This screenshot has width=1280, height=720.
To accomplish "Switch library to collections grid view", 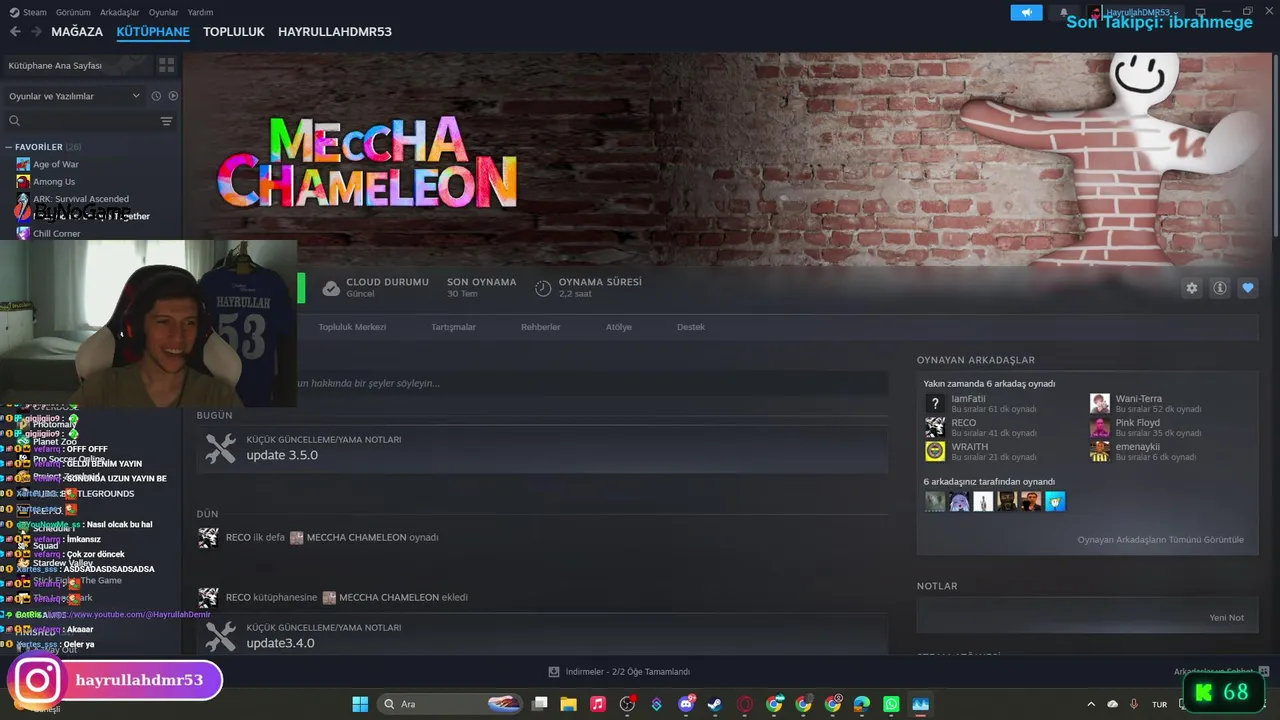I will pos(166,65).
